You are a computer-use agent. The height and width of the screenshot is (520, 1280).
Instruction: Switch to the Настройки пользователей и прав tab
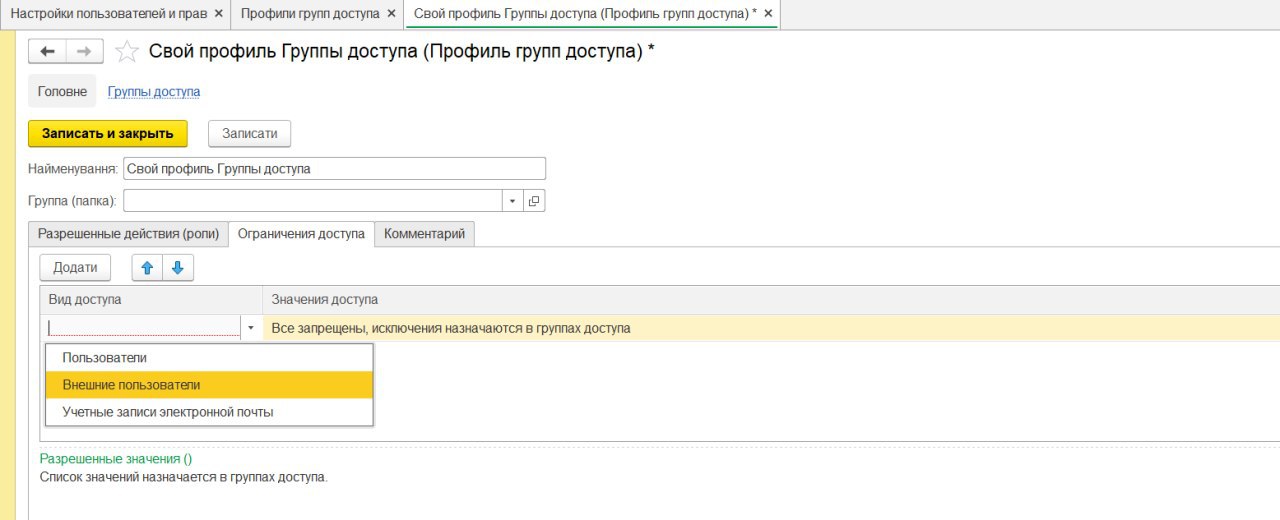pyautogui.click(x=115, y=14)
